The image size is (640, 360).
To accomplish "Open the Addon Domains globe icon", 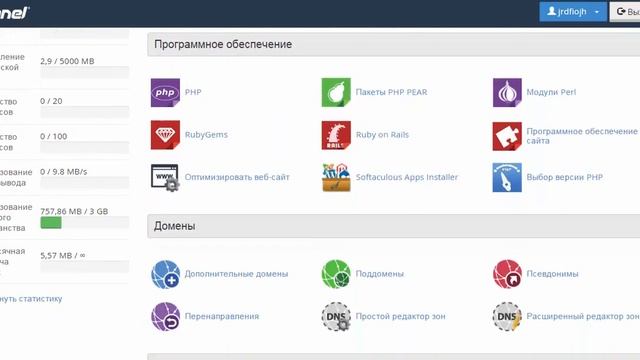I will [165, 274].
